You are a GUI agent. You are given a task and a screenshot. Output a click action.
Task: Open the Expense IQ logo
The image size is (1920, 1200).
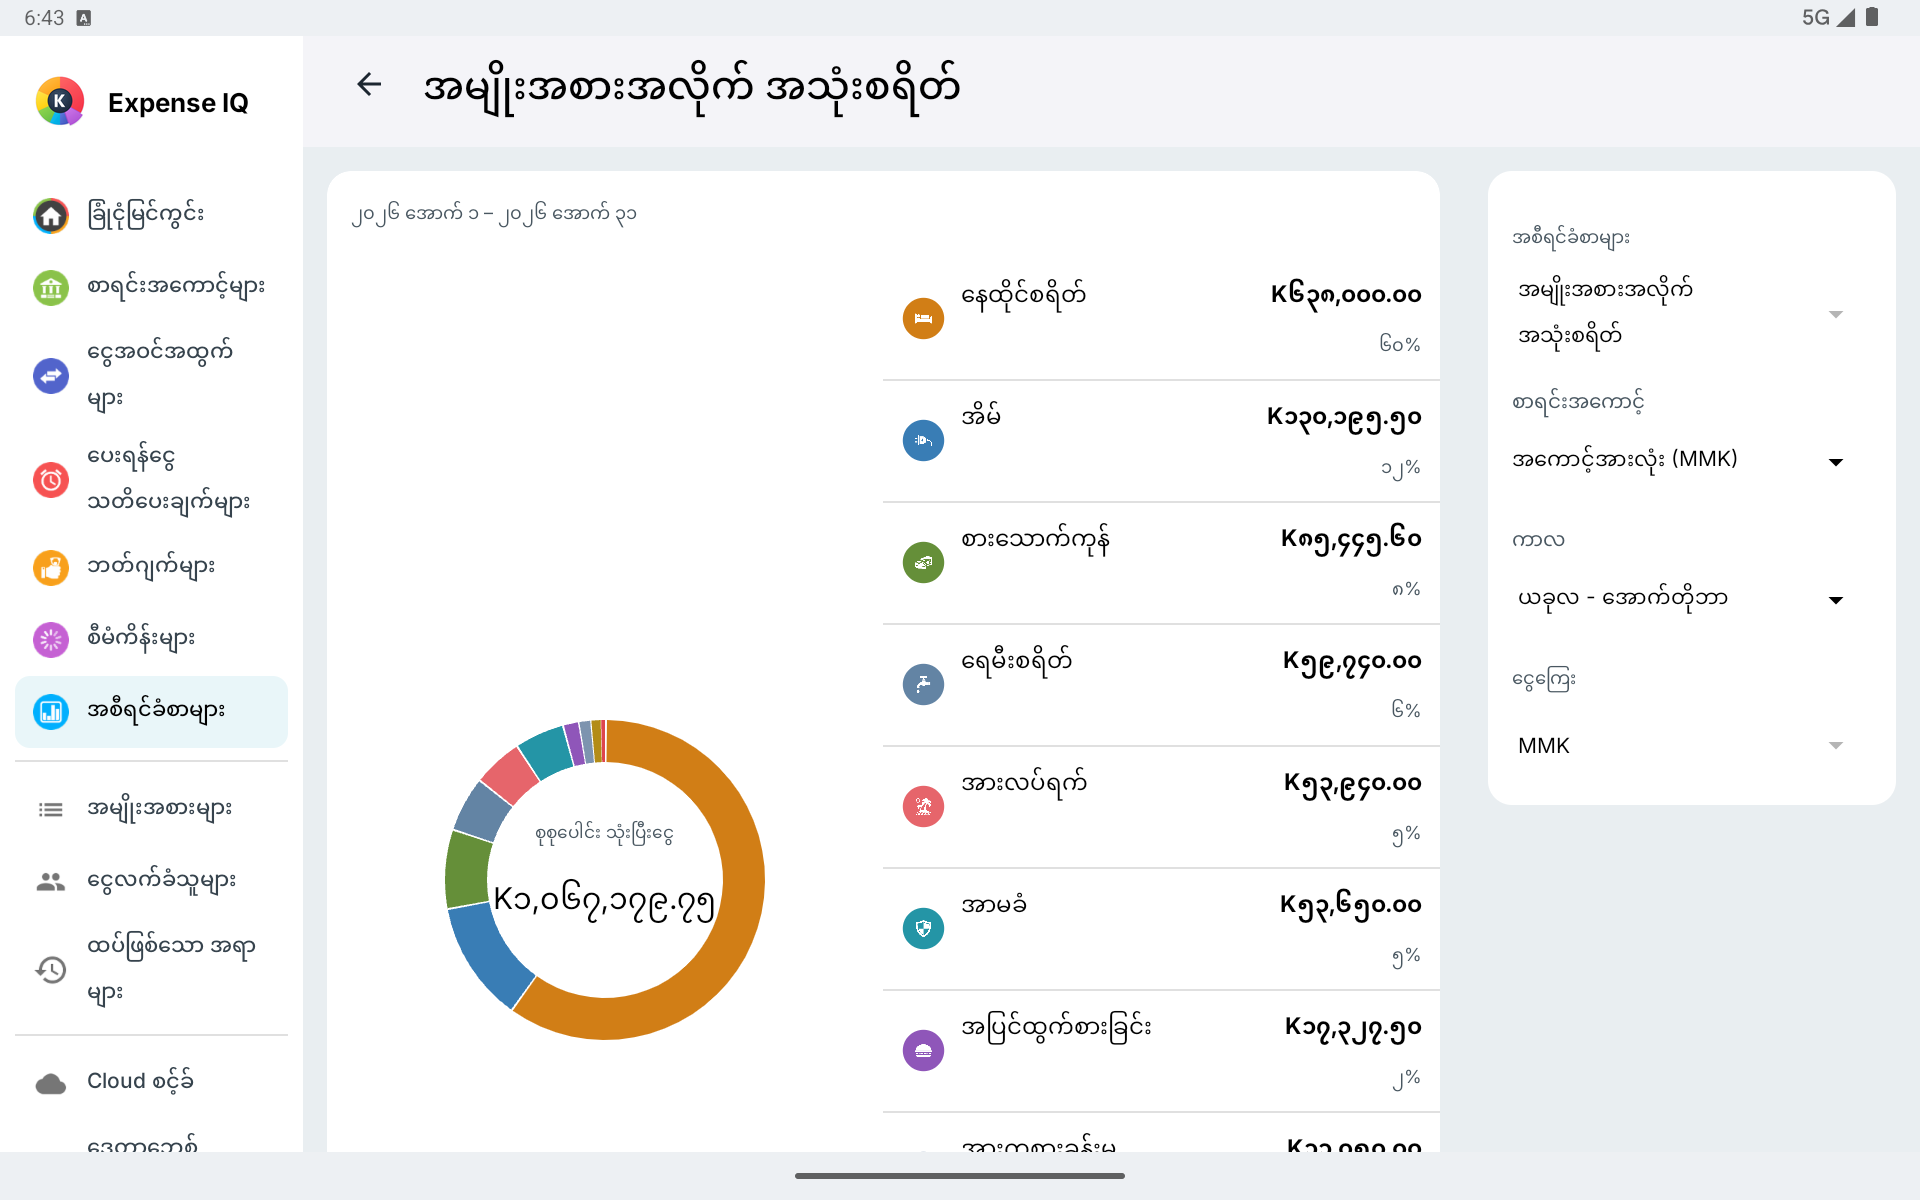point(60,101)
